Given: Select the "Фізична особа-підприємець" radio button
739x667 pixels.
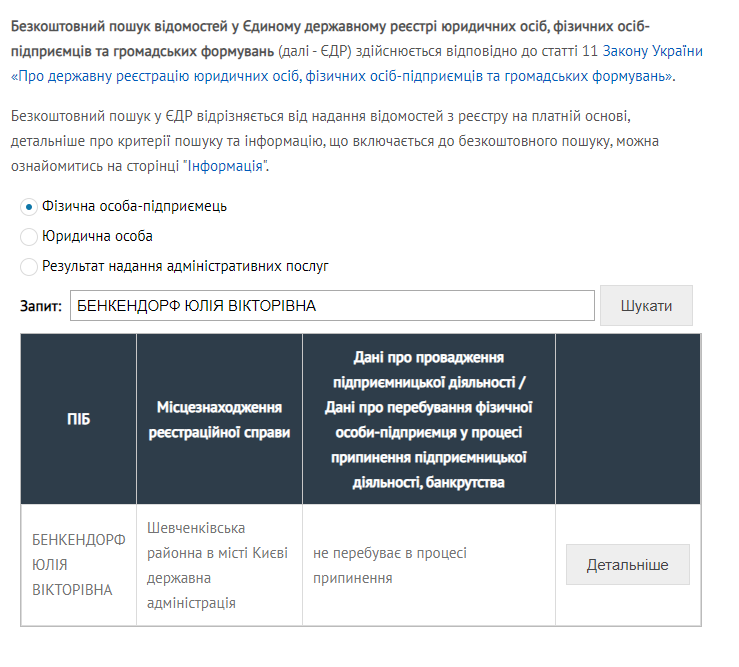Looking at the screenshot, I should click(x=28, y=207).
